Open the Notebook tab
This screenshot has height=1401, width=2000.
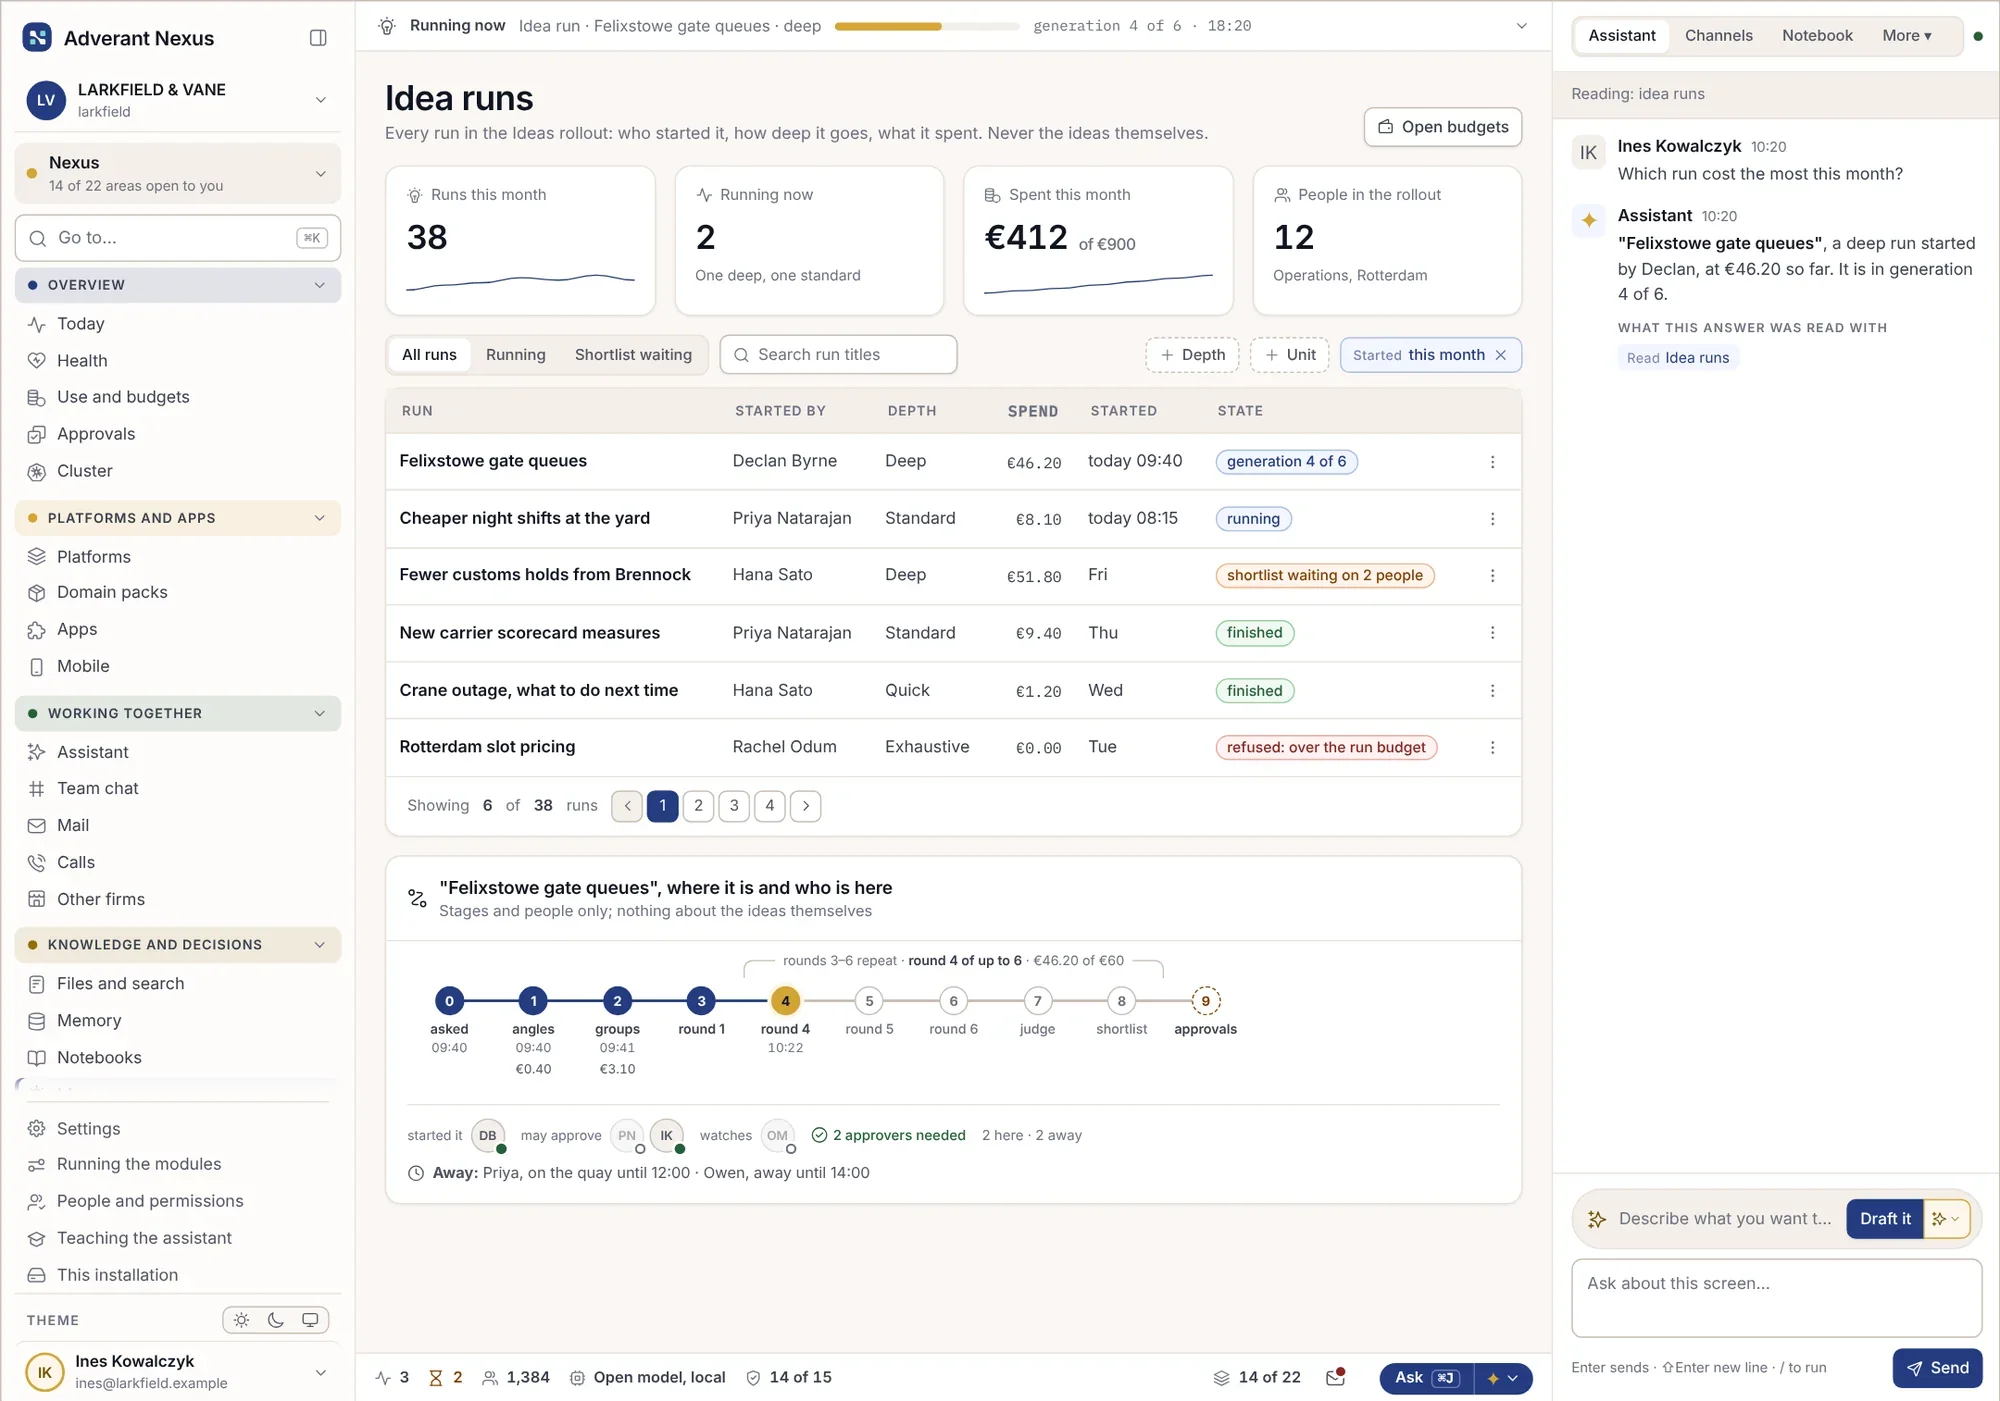click(1816, 36)
